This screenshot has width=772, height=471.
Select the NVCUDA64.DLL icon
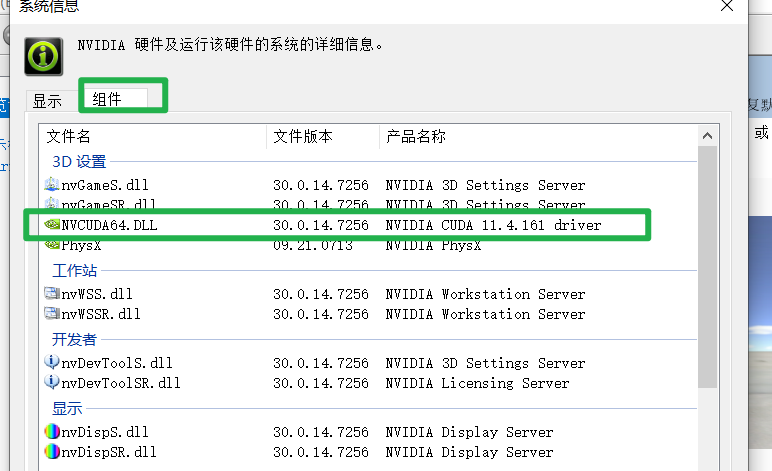[x=52, y=224]
